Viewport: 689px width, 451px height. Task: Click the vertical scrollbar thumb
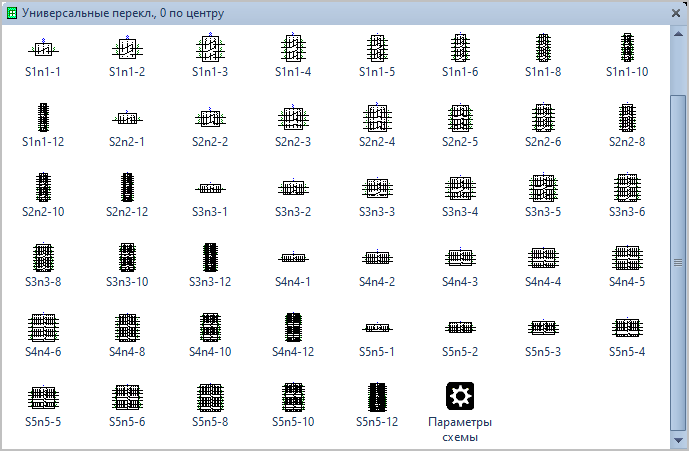pos(678,262)
